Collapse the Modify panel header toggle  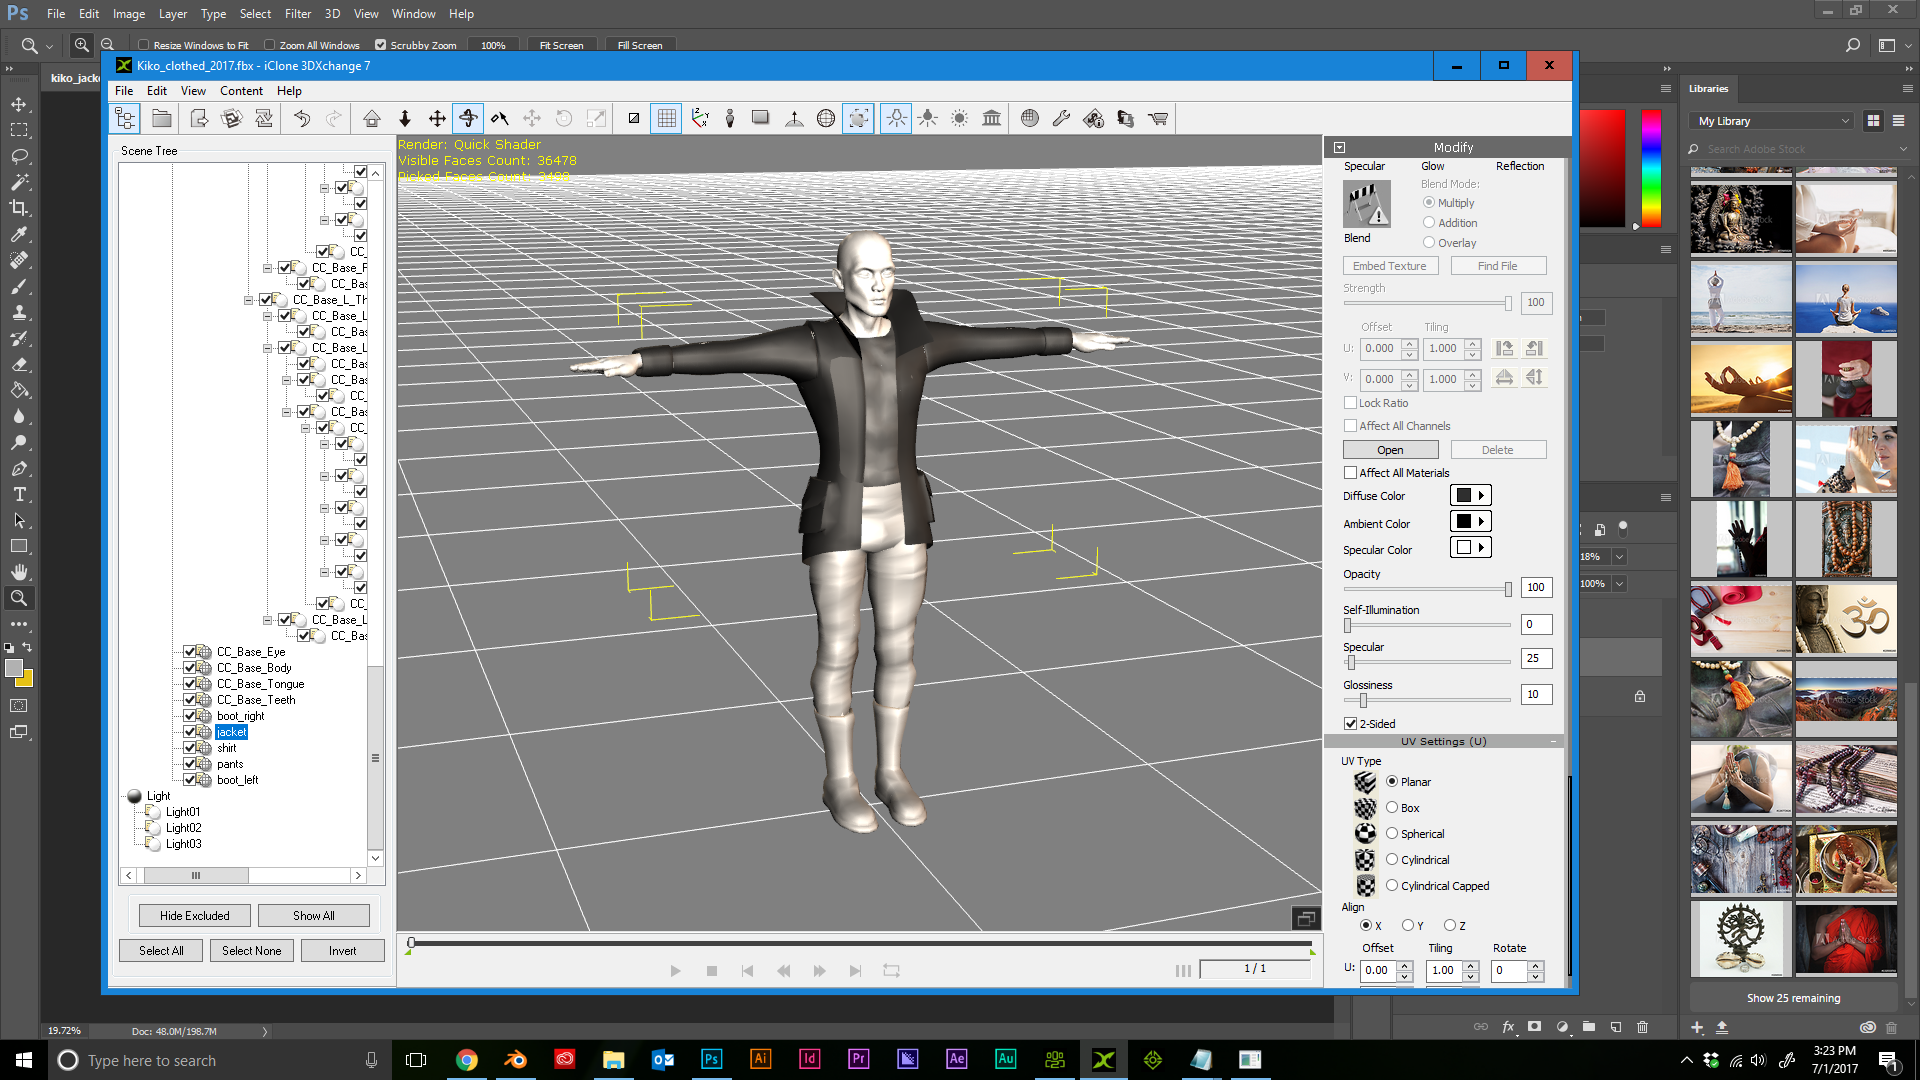1339,147
